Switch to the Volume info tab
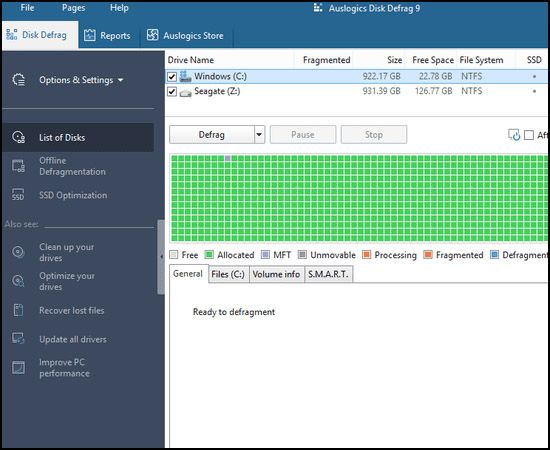 pos(276,274)
